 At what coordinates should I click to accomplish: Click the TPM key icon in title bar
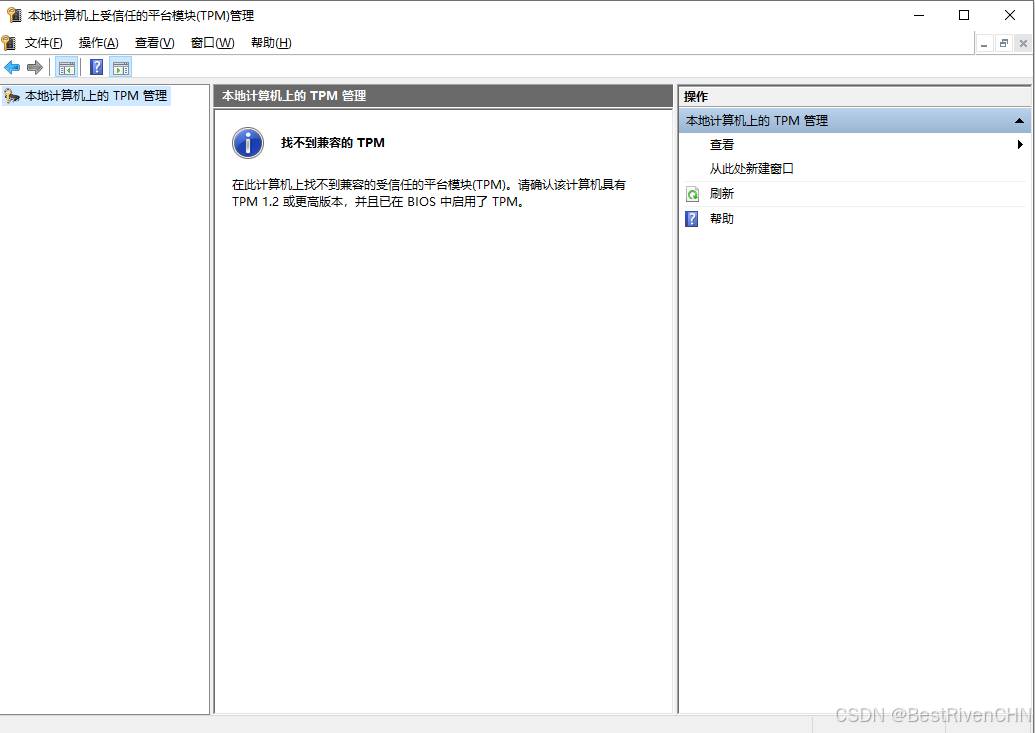tap(14, 15)
